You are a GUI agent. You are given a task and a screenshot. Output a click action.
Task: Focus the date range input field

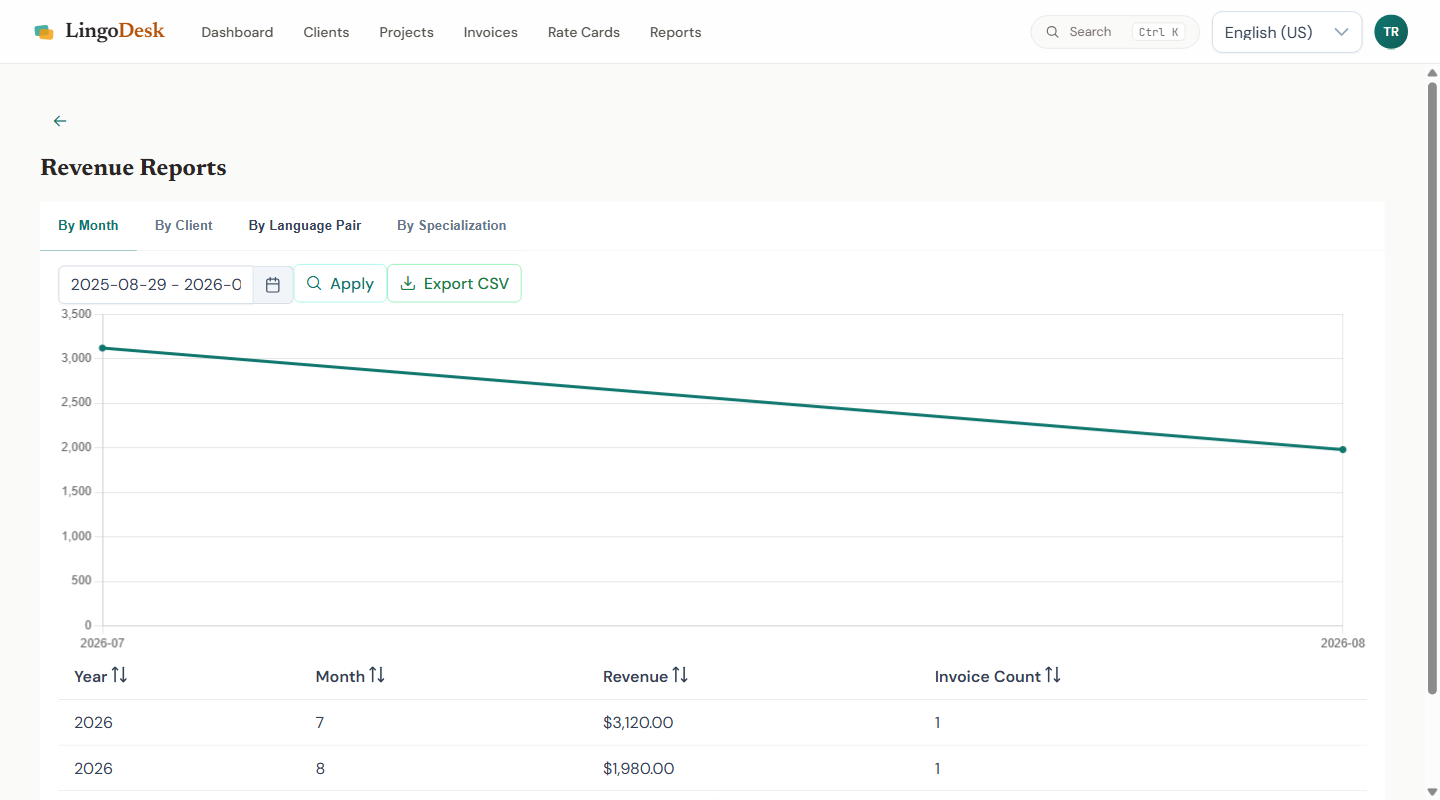click(156, 285)
